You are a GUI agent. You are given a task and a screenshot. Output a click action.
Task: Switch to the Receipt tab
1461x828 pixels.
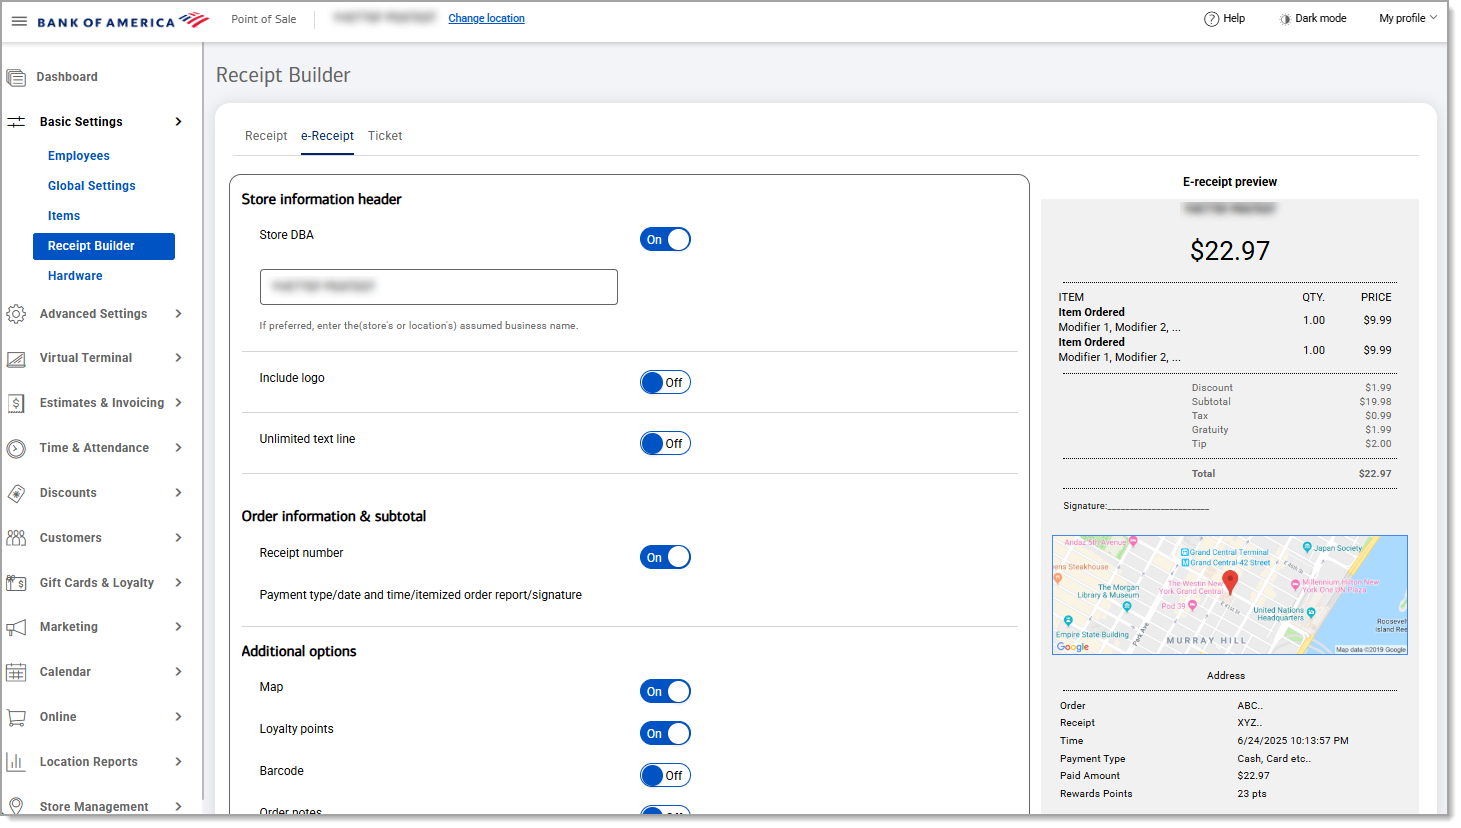[266, 136]
